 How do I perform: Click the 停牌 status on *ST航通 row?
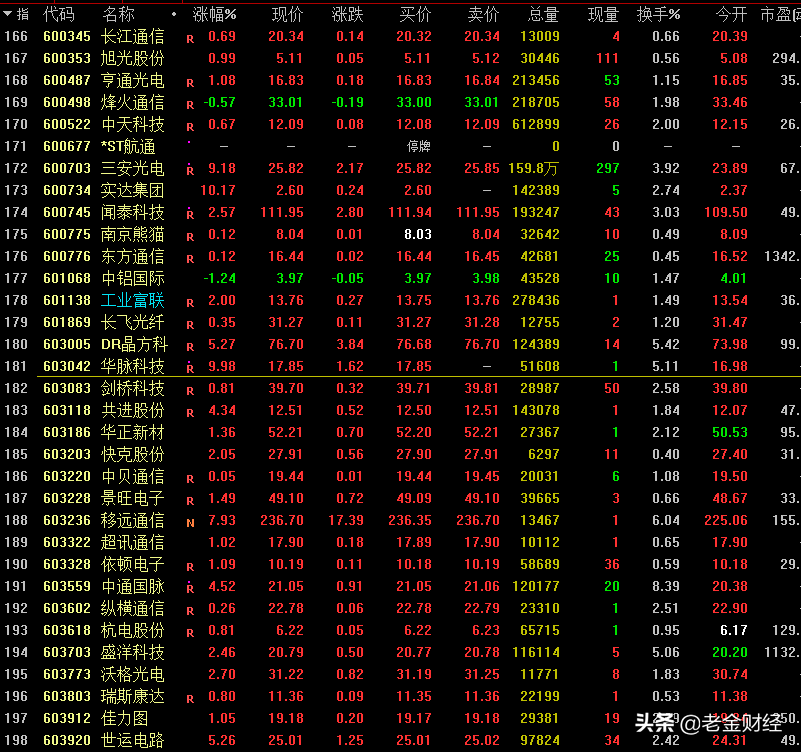[x=418, y=147]
